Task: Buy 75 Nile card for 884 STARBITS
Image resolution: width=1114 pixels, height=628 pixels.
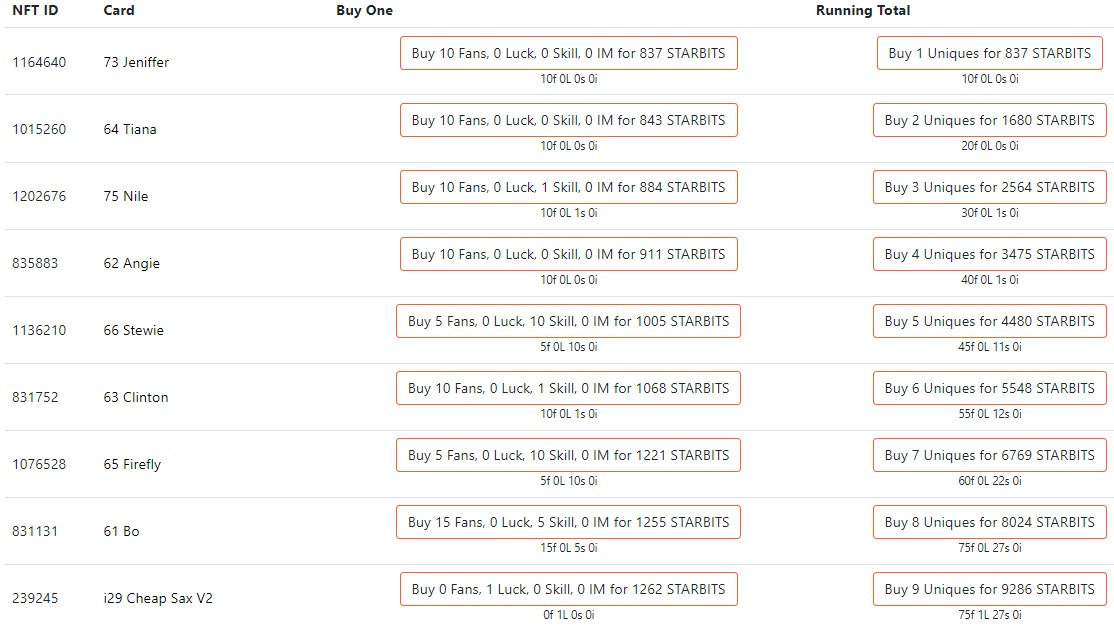Action: 568,187
